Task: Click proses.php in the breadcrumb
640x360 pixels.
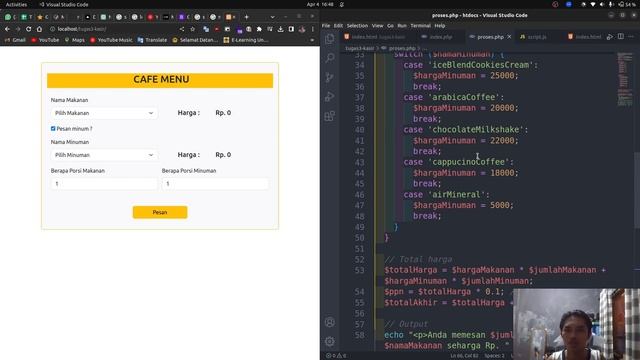Action: point(402,48)
